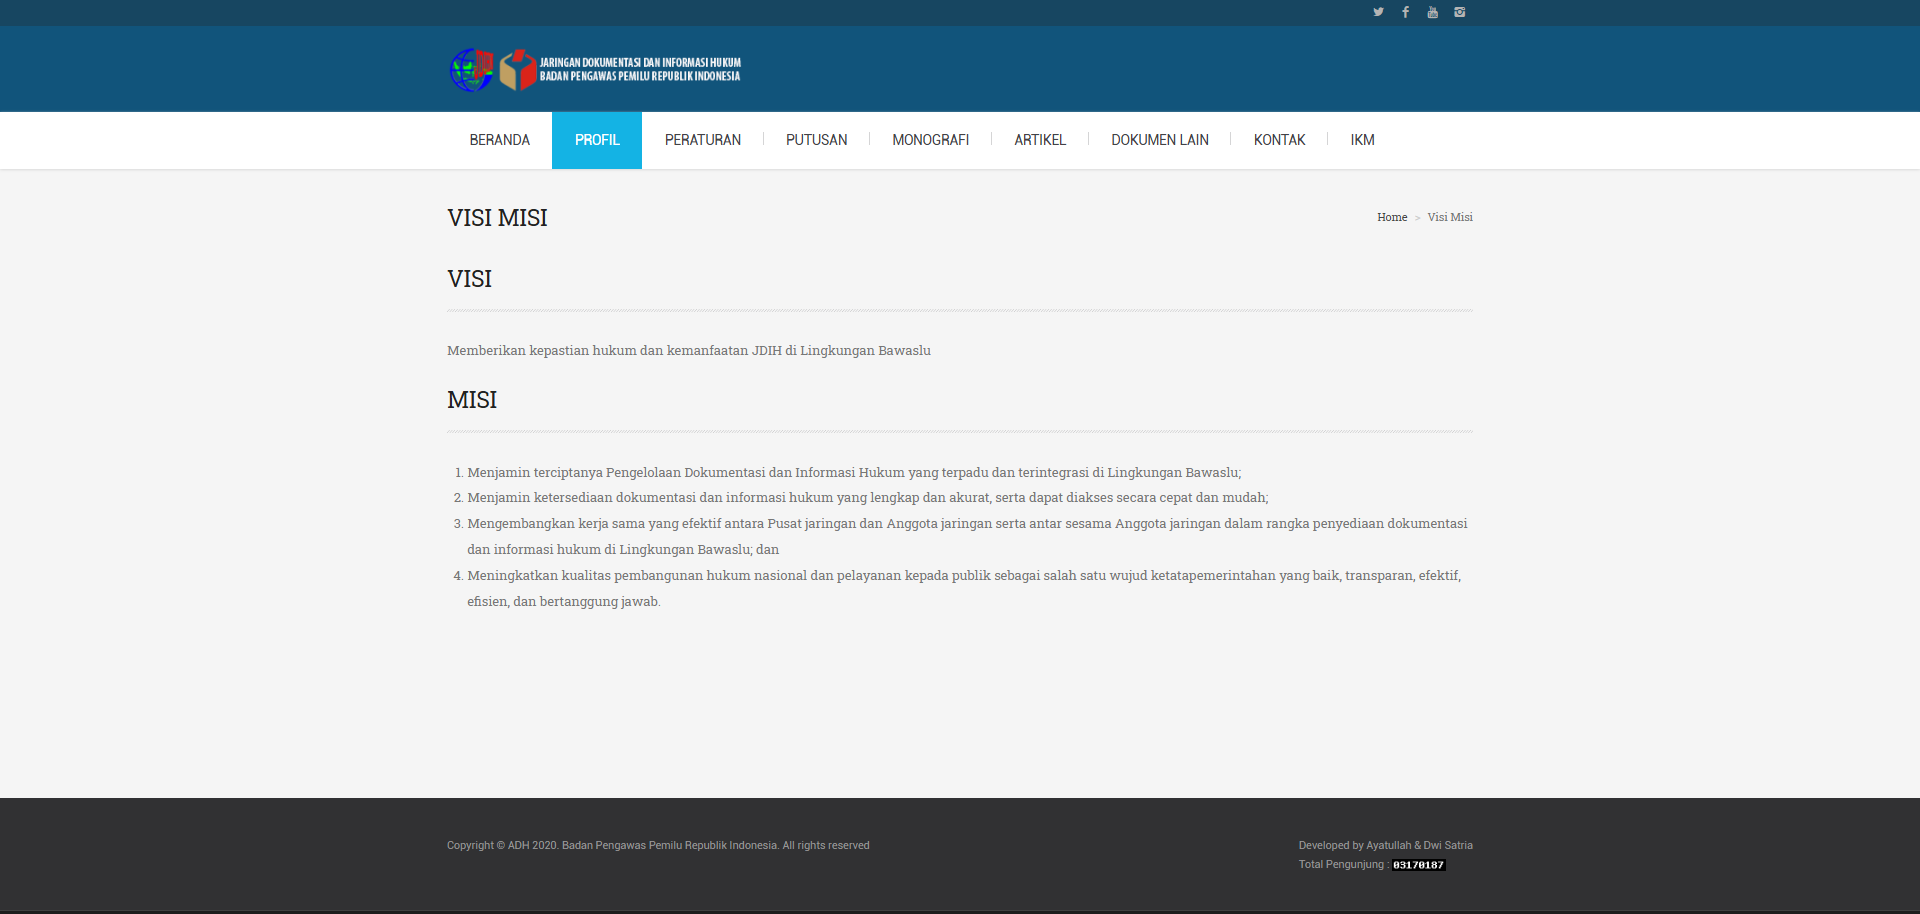This screenshot has width=1920, height=914.
Task: Go to the KONTAK page
Action: click(1279, 140)
